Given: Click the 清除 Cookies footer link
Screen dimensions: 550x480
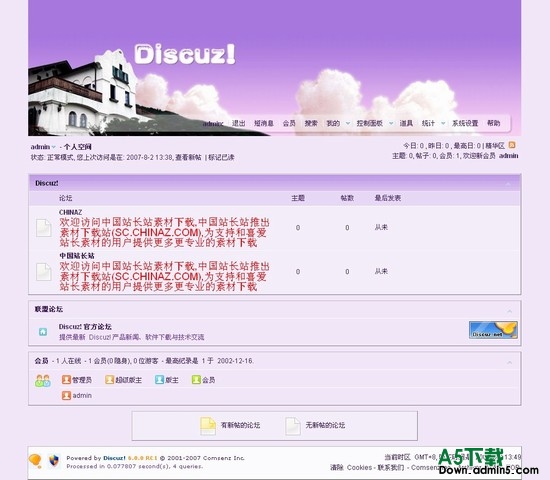Looking at the screenshot, I should tap(351, 468).
